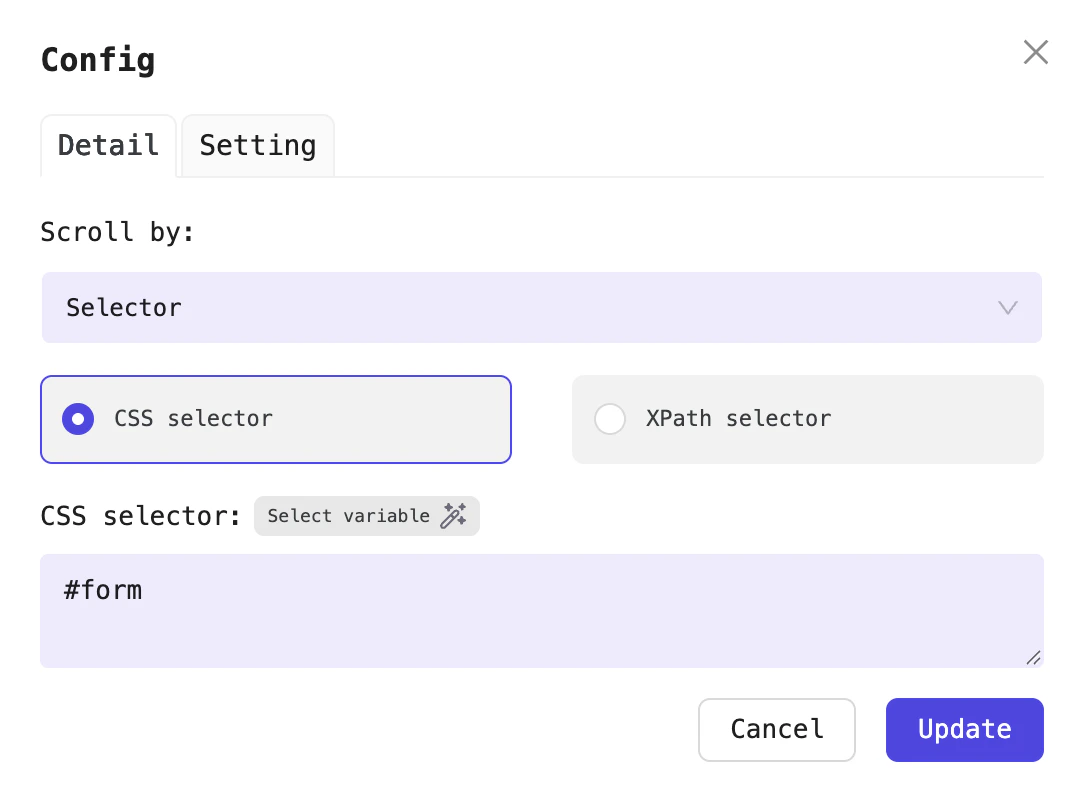
Task: Click the Select variable button
Action: click(x=366, y=516)
